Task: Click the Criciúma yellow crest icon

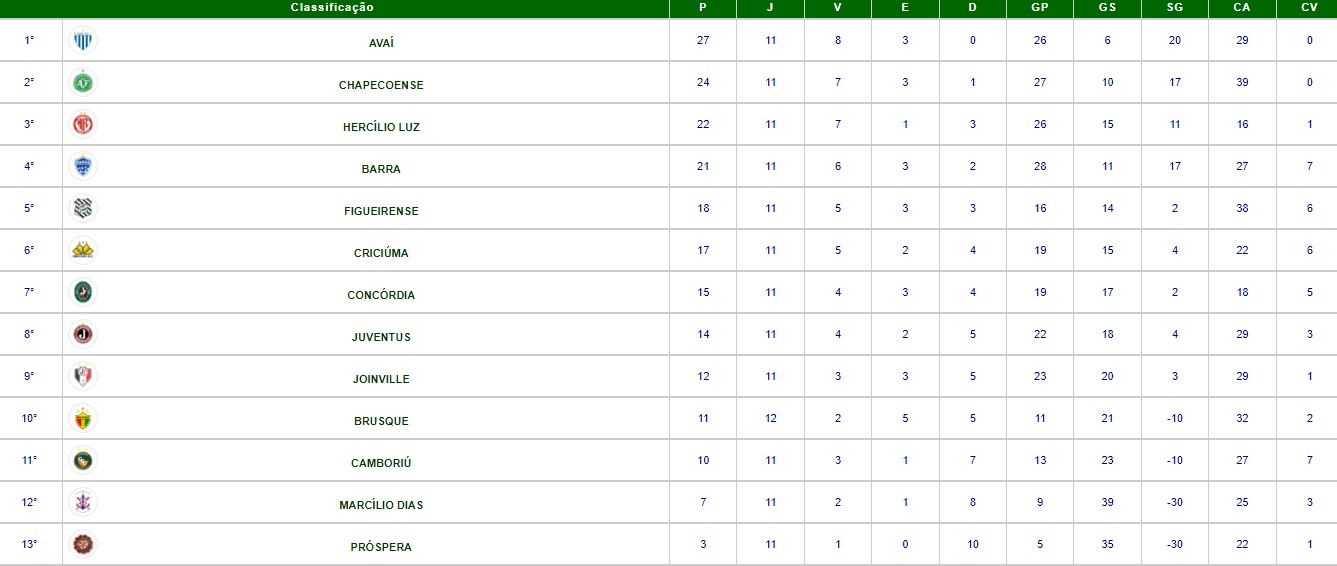Action: tap(84, 251)
